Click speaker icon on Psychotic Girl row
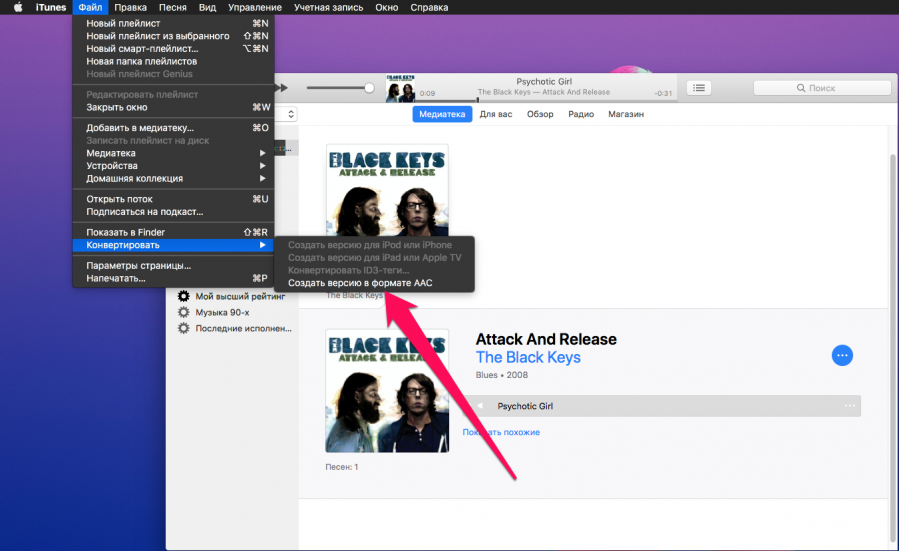The width and height of the screenshot is (899, 551). 480,406
